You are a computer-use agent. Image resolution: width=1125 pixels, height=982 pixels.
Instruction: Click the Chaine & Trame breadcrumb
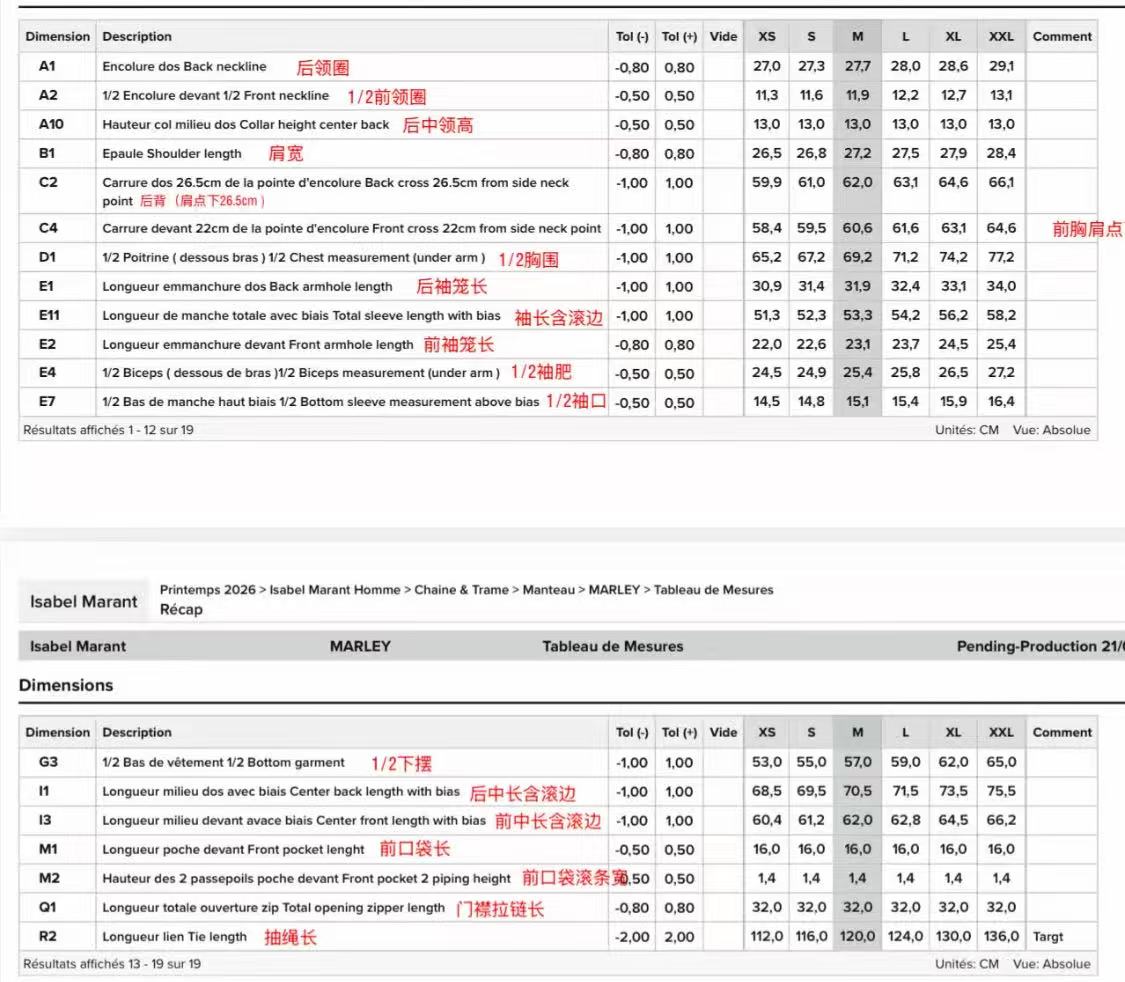(461, 590)
